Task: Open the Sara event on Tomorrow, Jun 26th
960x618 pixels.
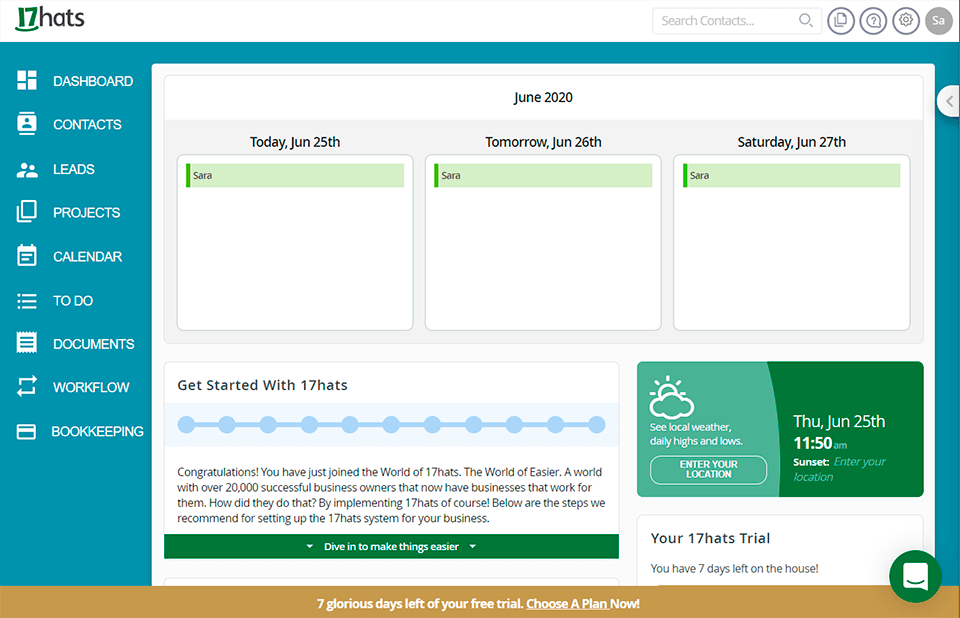Action: click(x=543, y=176)
